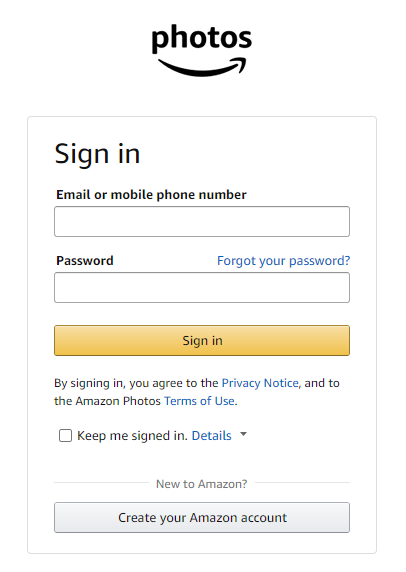Screen dimensions: 406x572
Task: Click the 'and to' text after Privacy Notice
Action: point(322,383)
